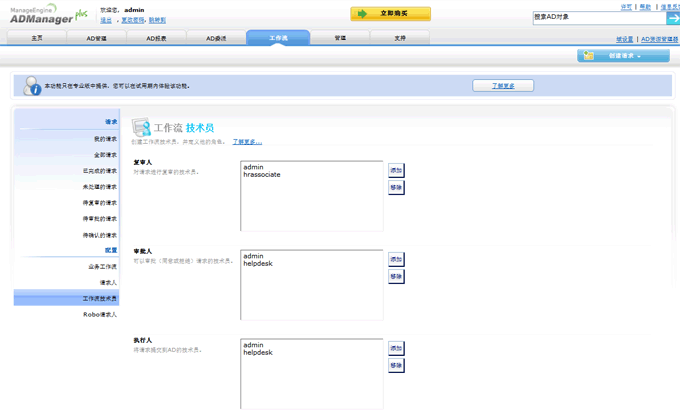Viewport: 680px width, 414px height.
Task: Open the AD报表 tab
Action: (x=156, y=38)
